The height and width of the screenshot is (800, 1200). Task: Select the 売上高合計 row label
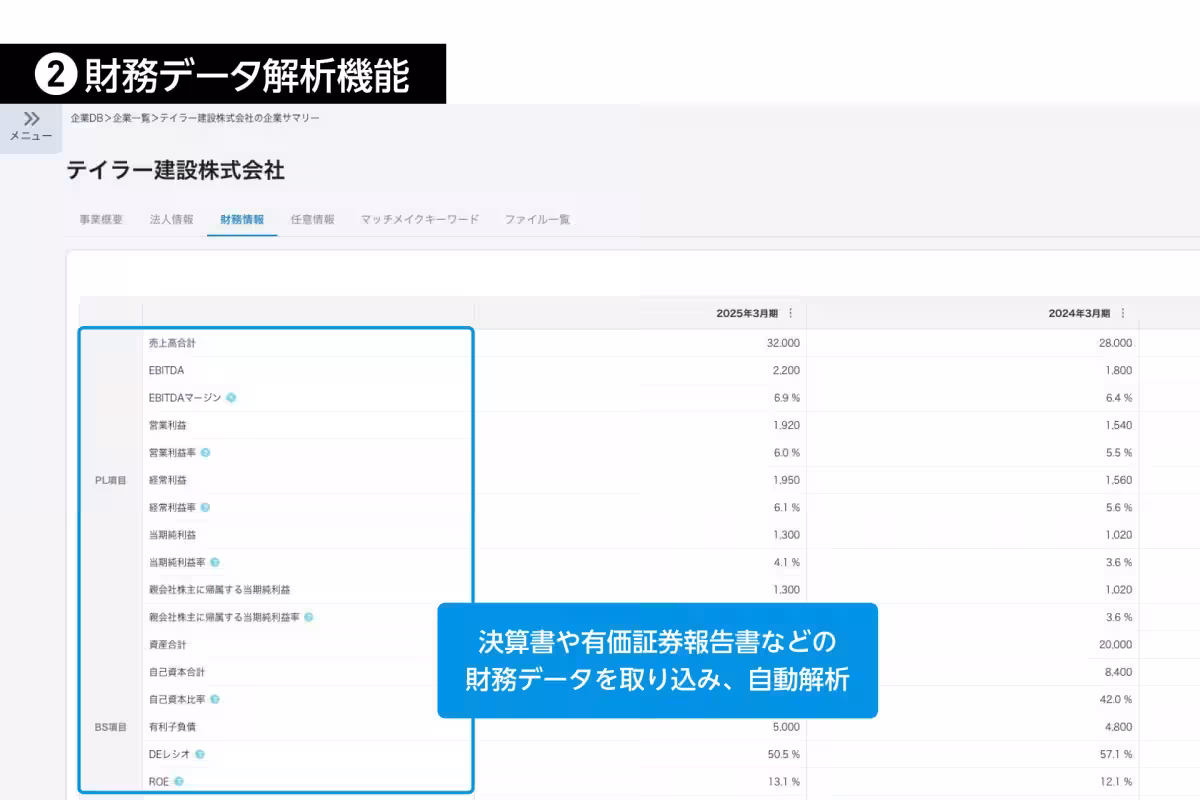(x=172, y=343)
